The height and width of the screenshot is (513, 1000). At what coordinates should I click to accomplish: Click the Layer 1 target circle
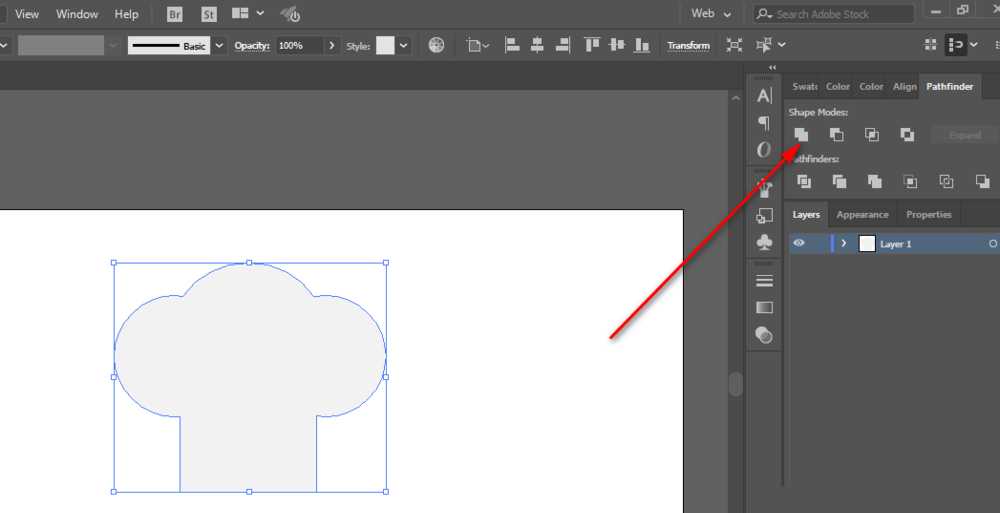pos(992,244)
